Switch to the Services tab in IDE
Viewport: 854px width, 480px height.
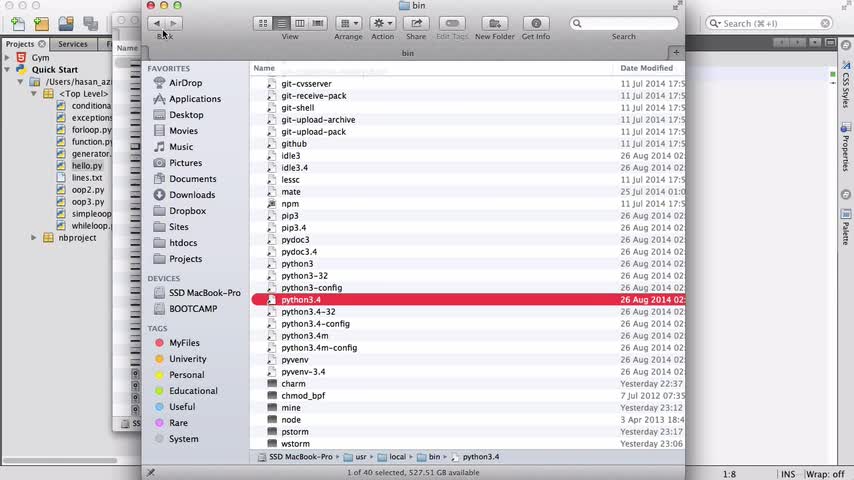[x=73, y=44]
